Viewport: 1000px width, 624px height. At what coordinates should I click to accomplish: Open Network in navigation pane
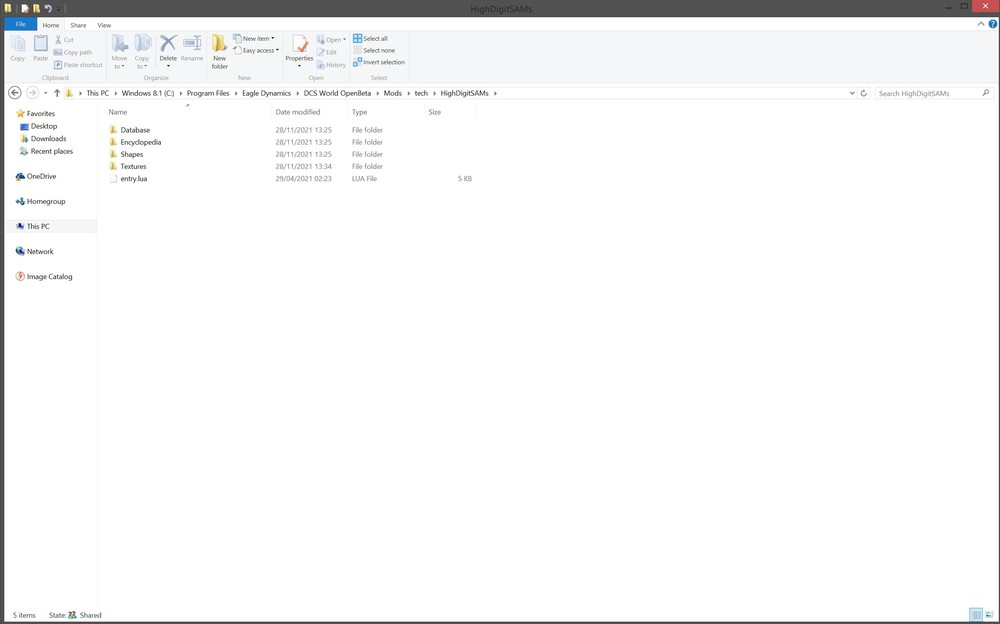coord(40,251)
